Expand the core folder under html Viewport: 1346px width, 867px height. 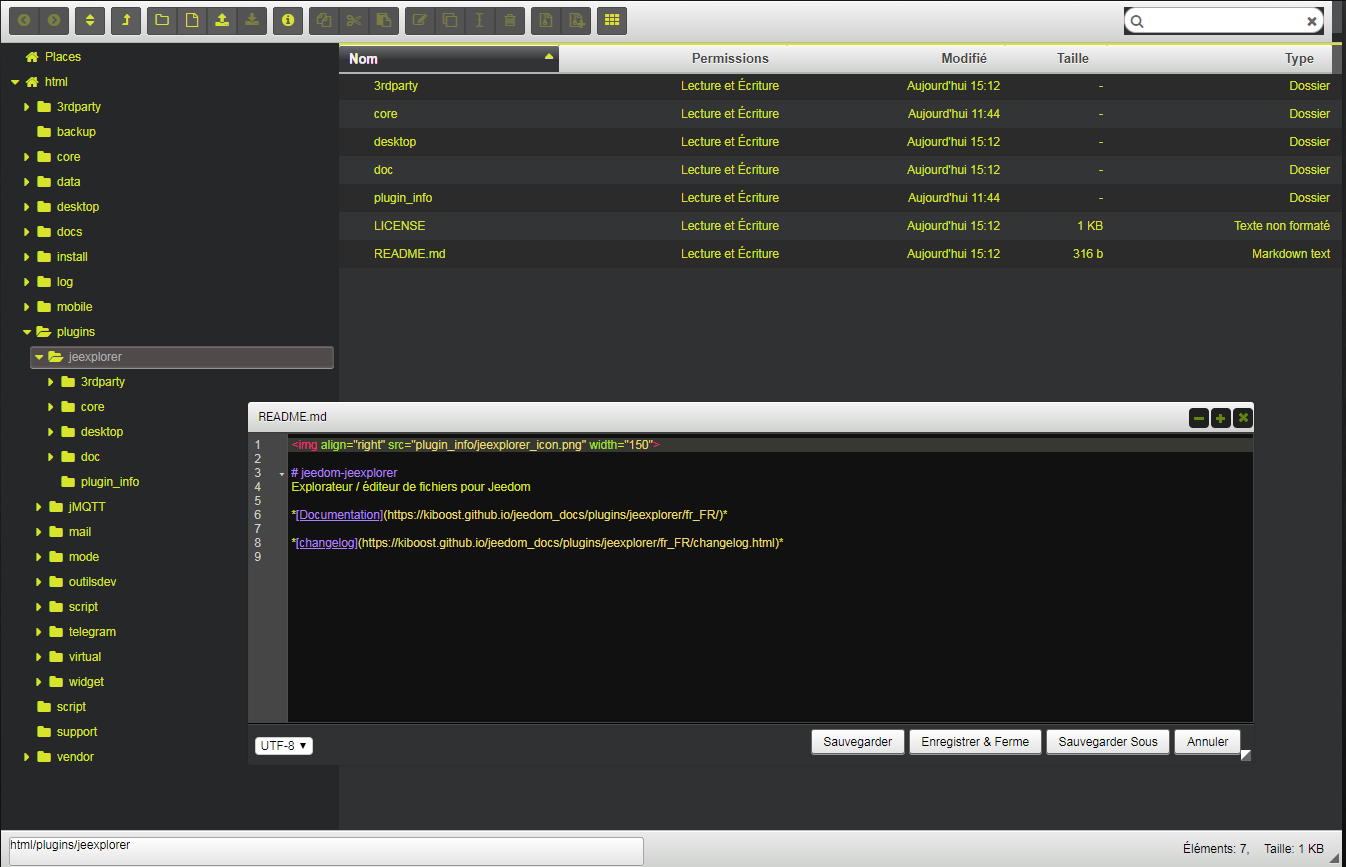(27, 157)
